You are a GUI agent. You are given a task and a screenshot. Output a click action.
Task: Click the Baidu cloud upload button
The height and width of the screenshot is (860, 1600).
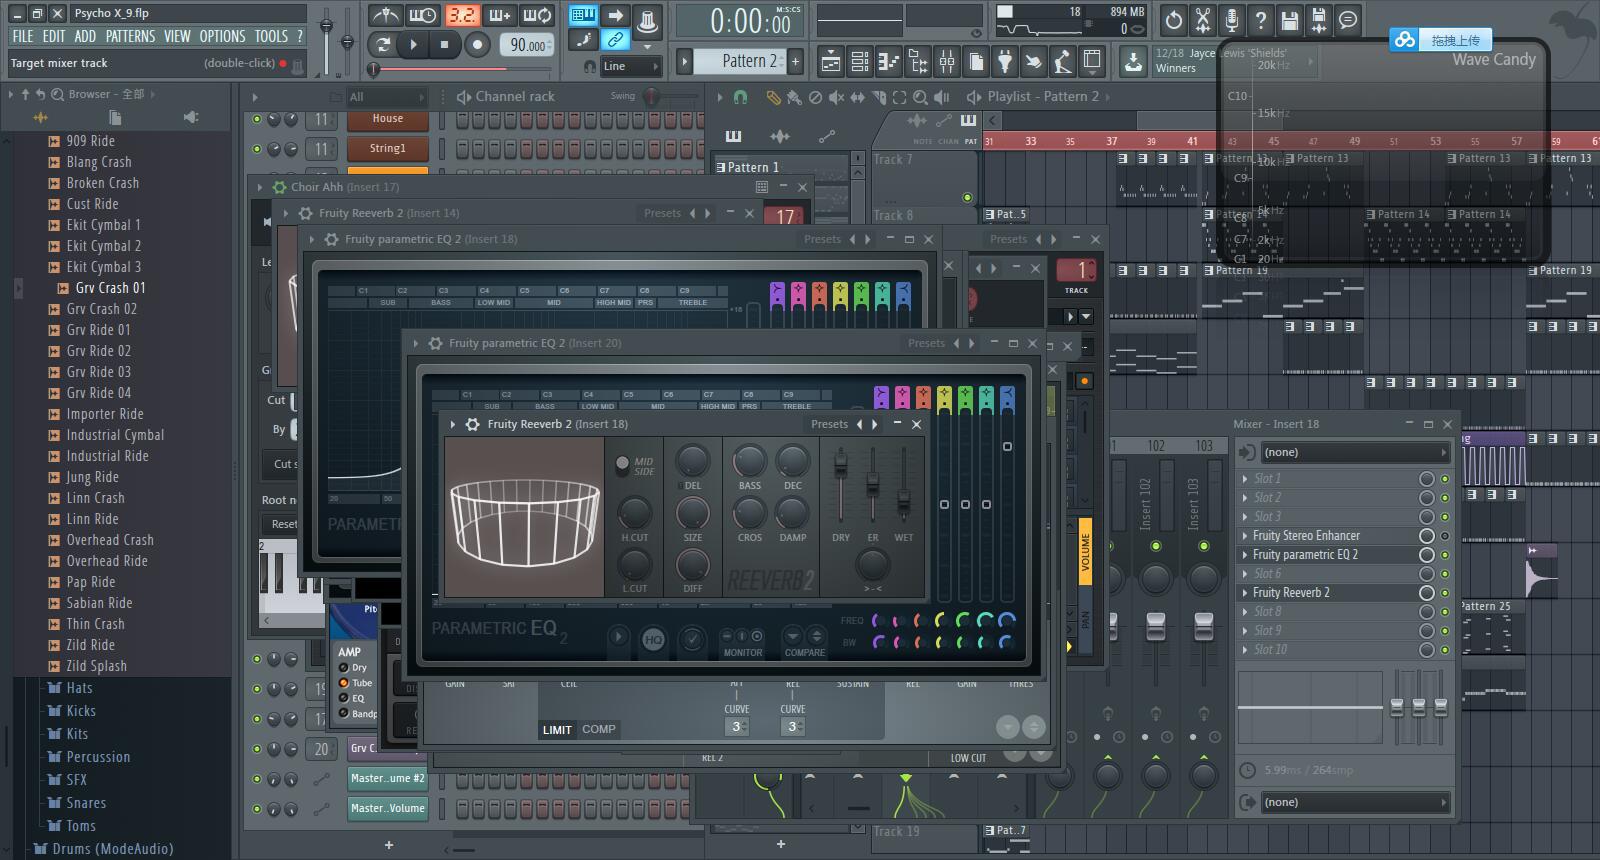click(1440, 40)
